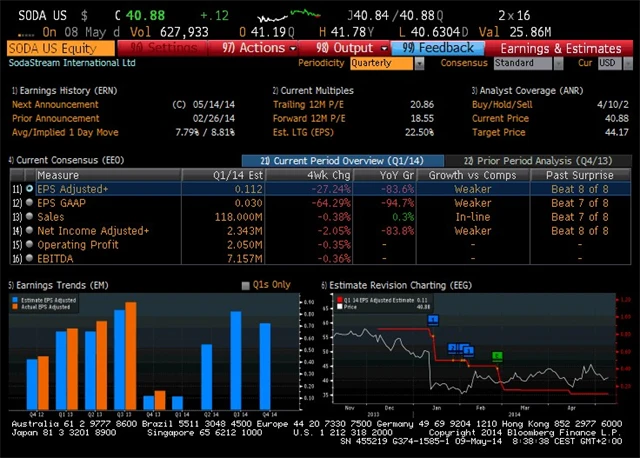640x458 pixels.
Task: Click the Actual EPS Adjusted orange legend swatch
Action: [14, 304]
